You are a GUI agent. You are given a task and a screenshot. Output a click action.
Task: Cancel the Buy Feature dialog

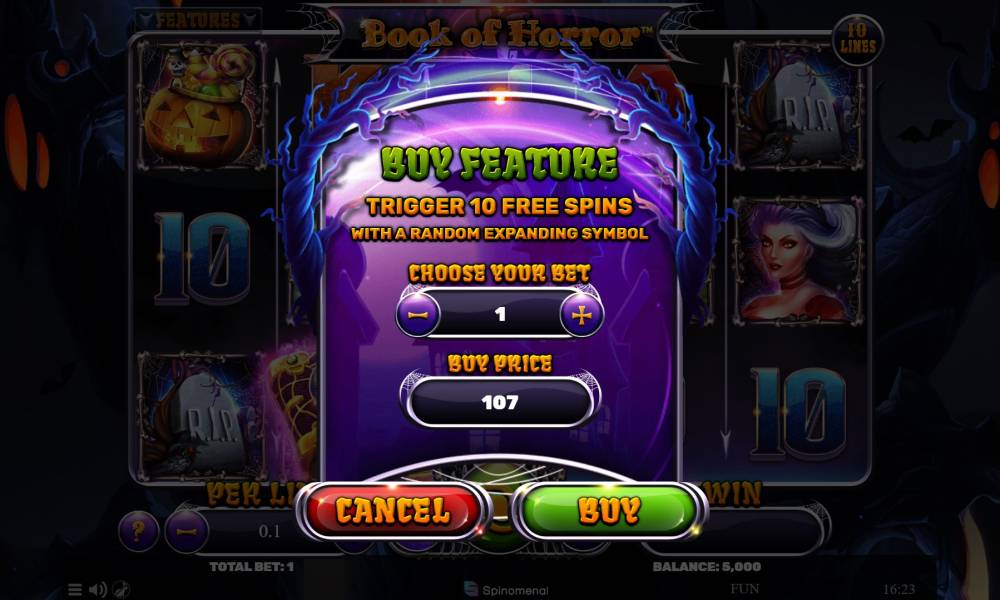(393, 511)
